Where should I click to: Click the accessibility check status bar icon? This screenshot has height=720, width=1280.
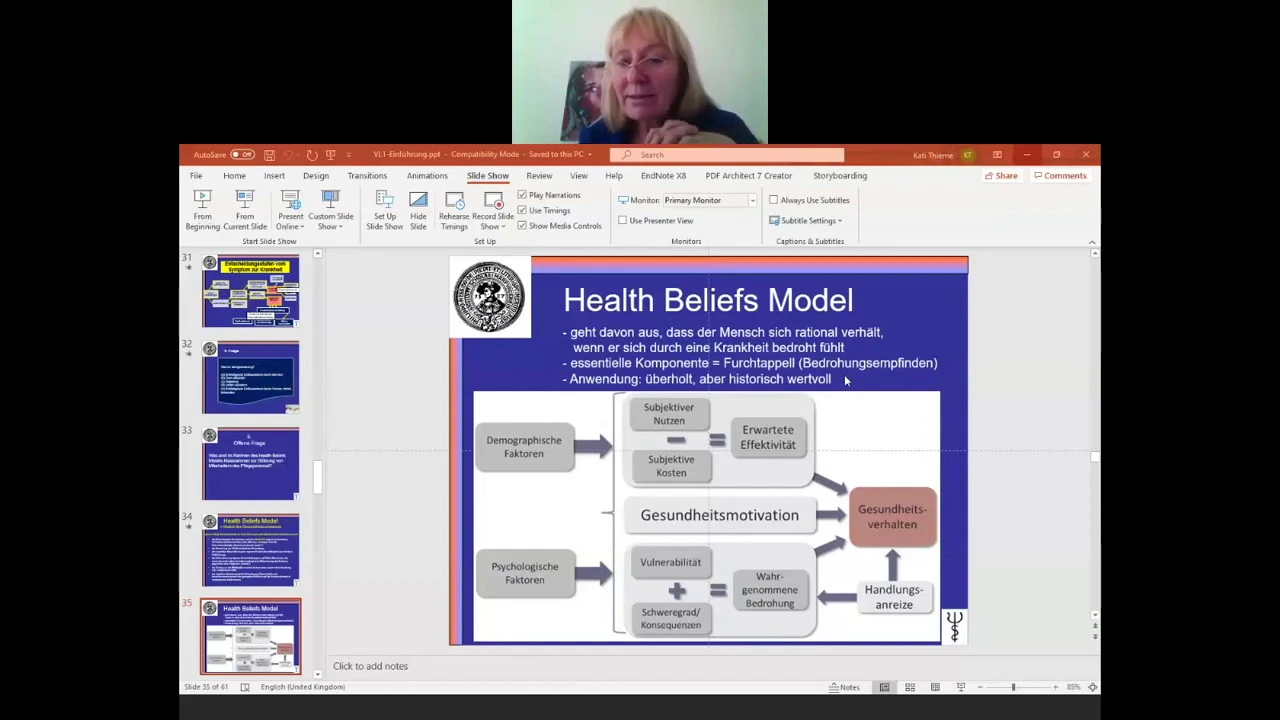[x=244, y=687]
